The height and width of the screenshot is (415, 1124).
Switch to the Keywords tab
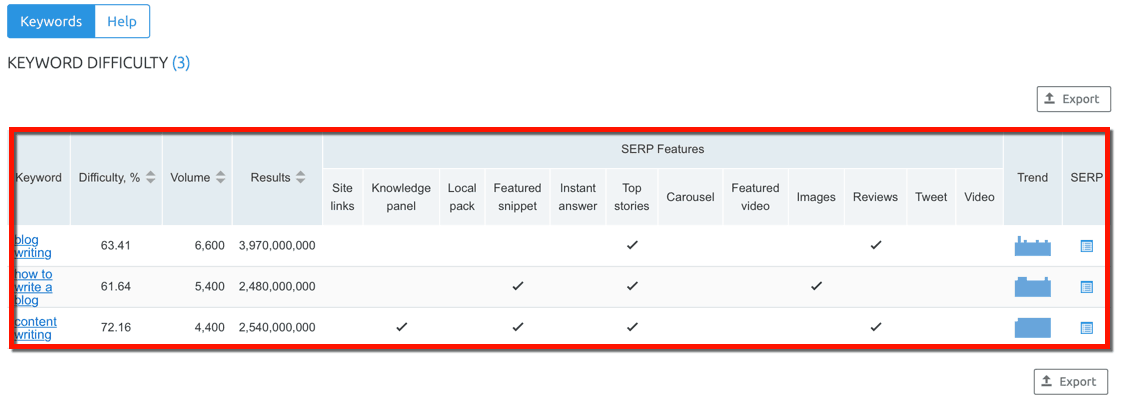click(51, 21)
